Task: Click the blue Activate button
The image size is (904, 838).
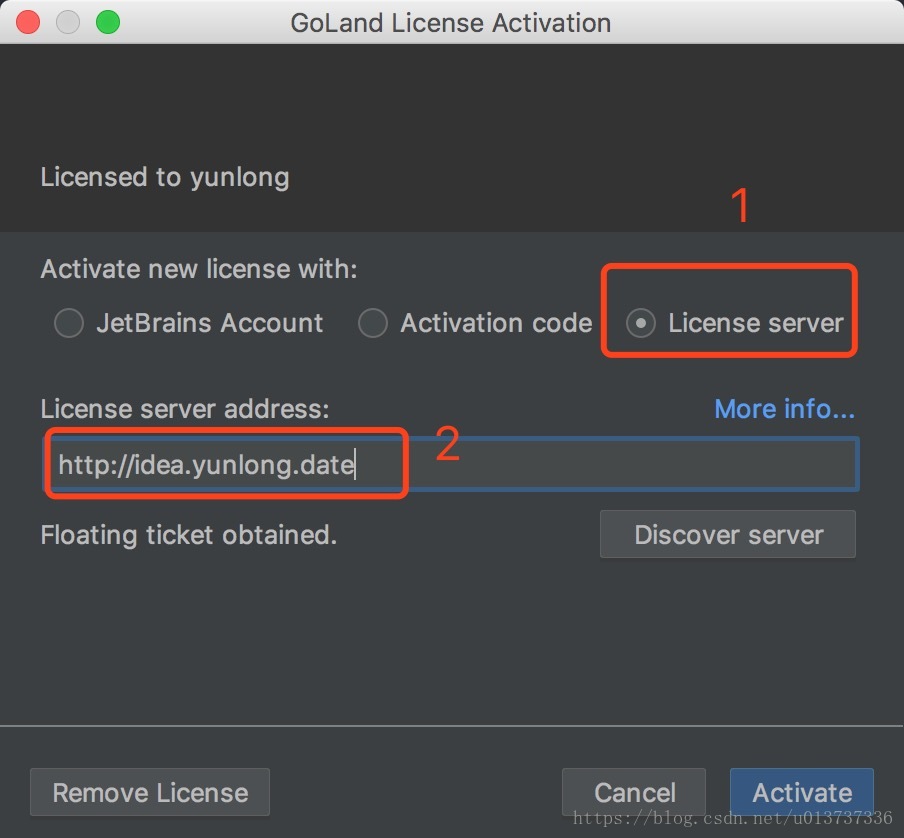Action: pyautogui.click(x=802, y=792)
